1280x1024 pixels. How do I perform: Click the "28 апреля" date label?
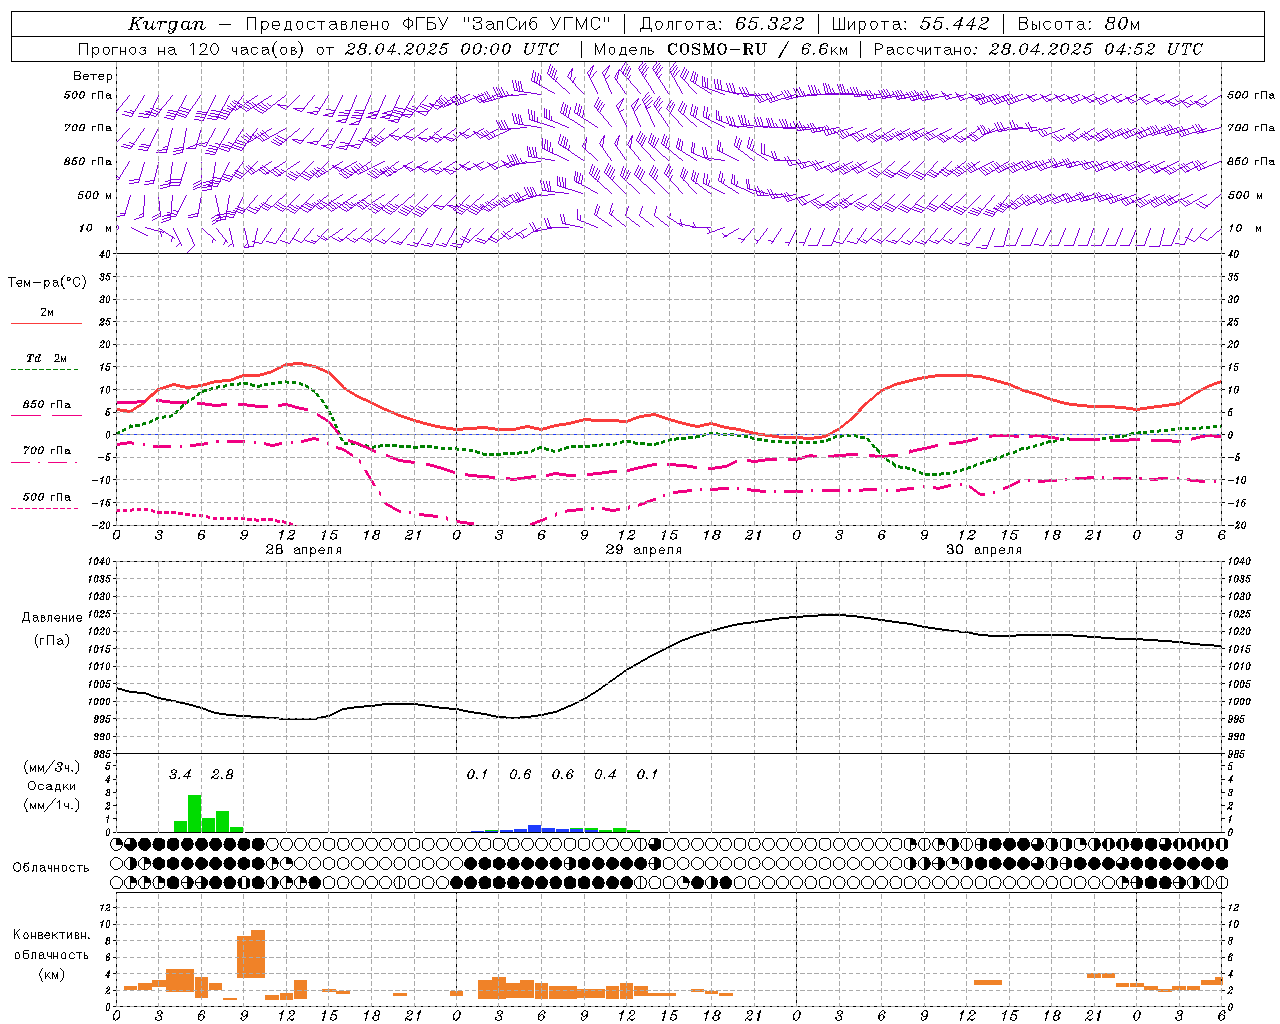[304, 550]
